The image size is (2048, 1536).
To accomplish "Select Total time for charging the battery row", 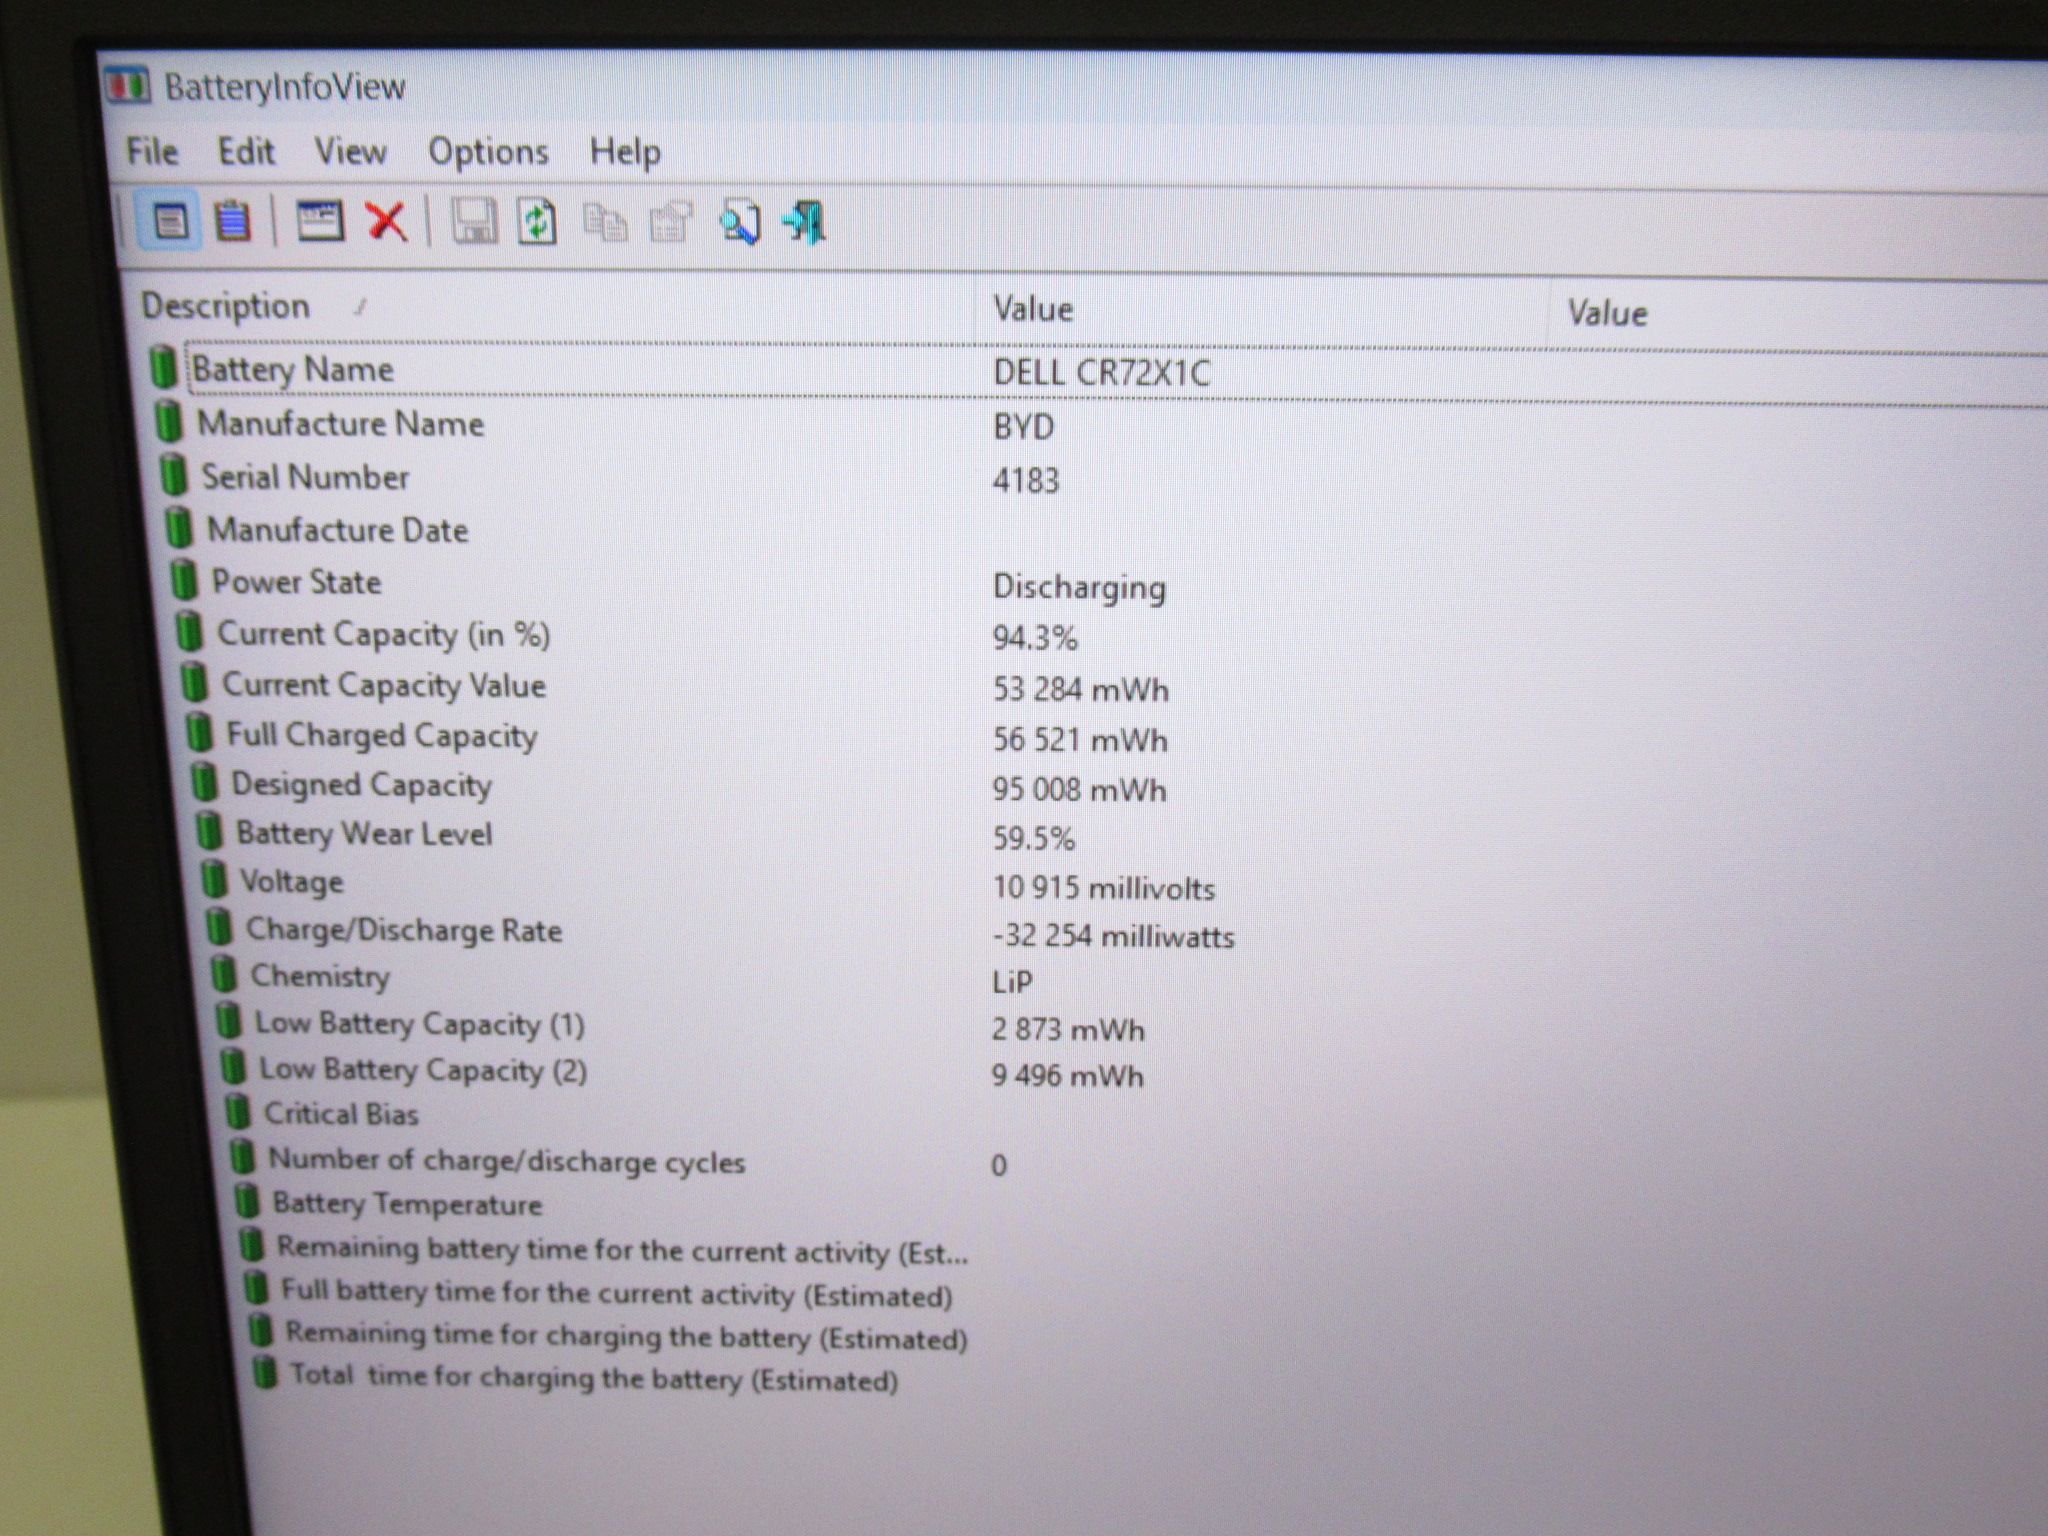I will (594, 1378).
